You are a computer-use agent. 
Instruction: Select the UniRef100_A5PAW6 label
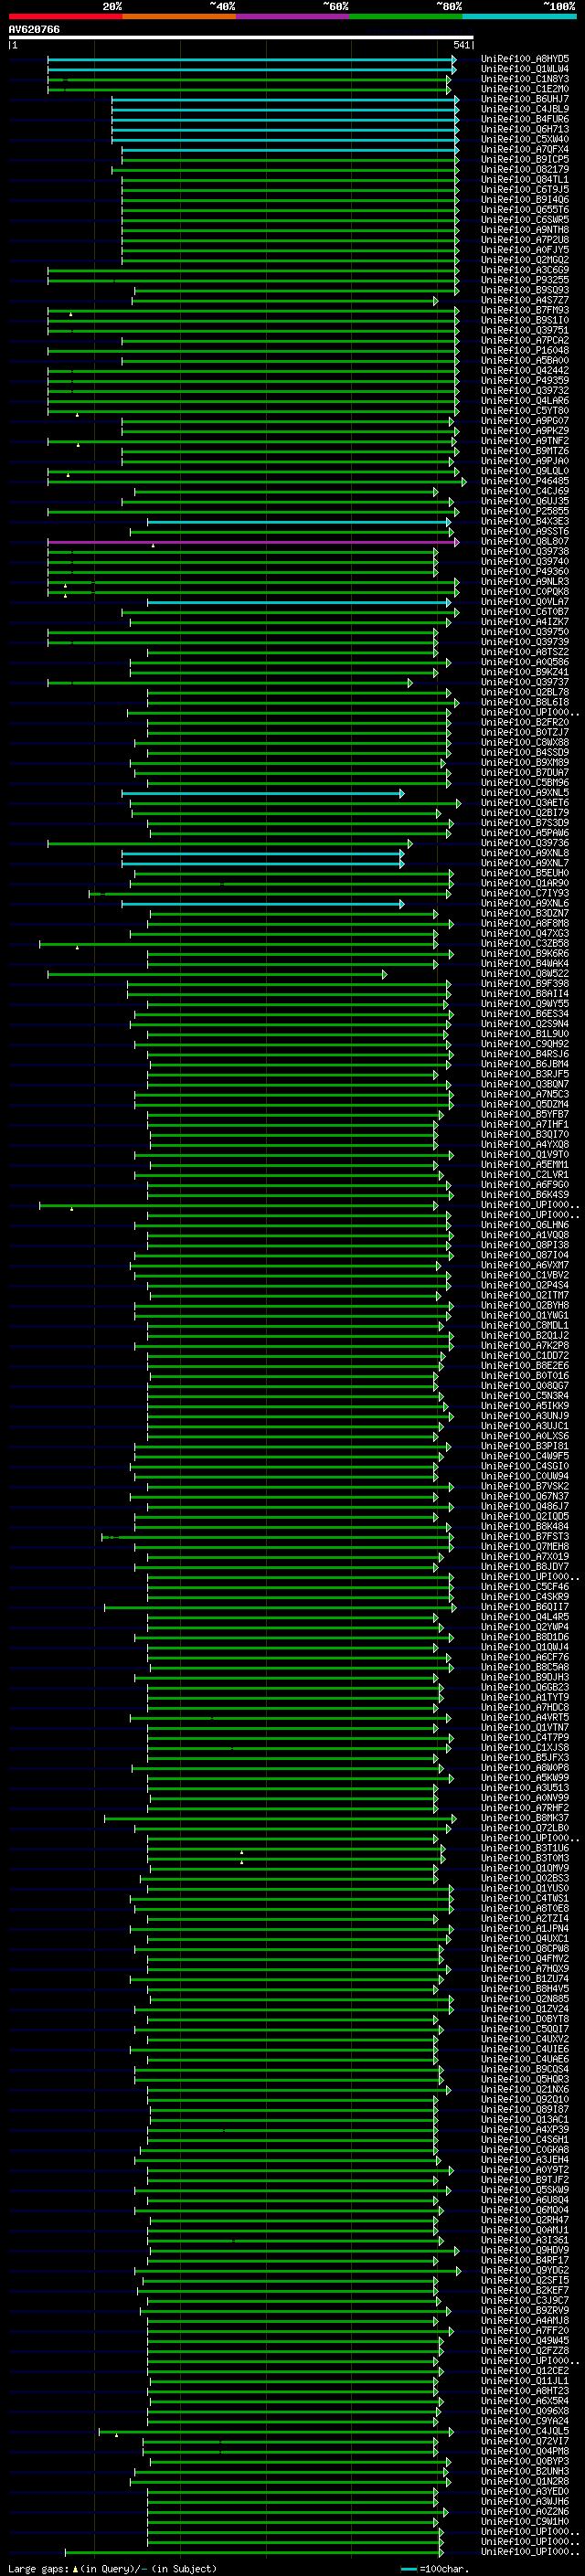coord(525,833)
